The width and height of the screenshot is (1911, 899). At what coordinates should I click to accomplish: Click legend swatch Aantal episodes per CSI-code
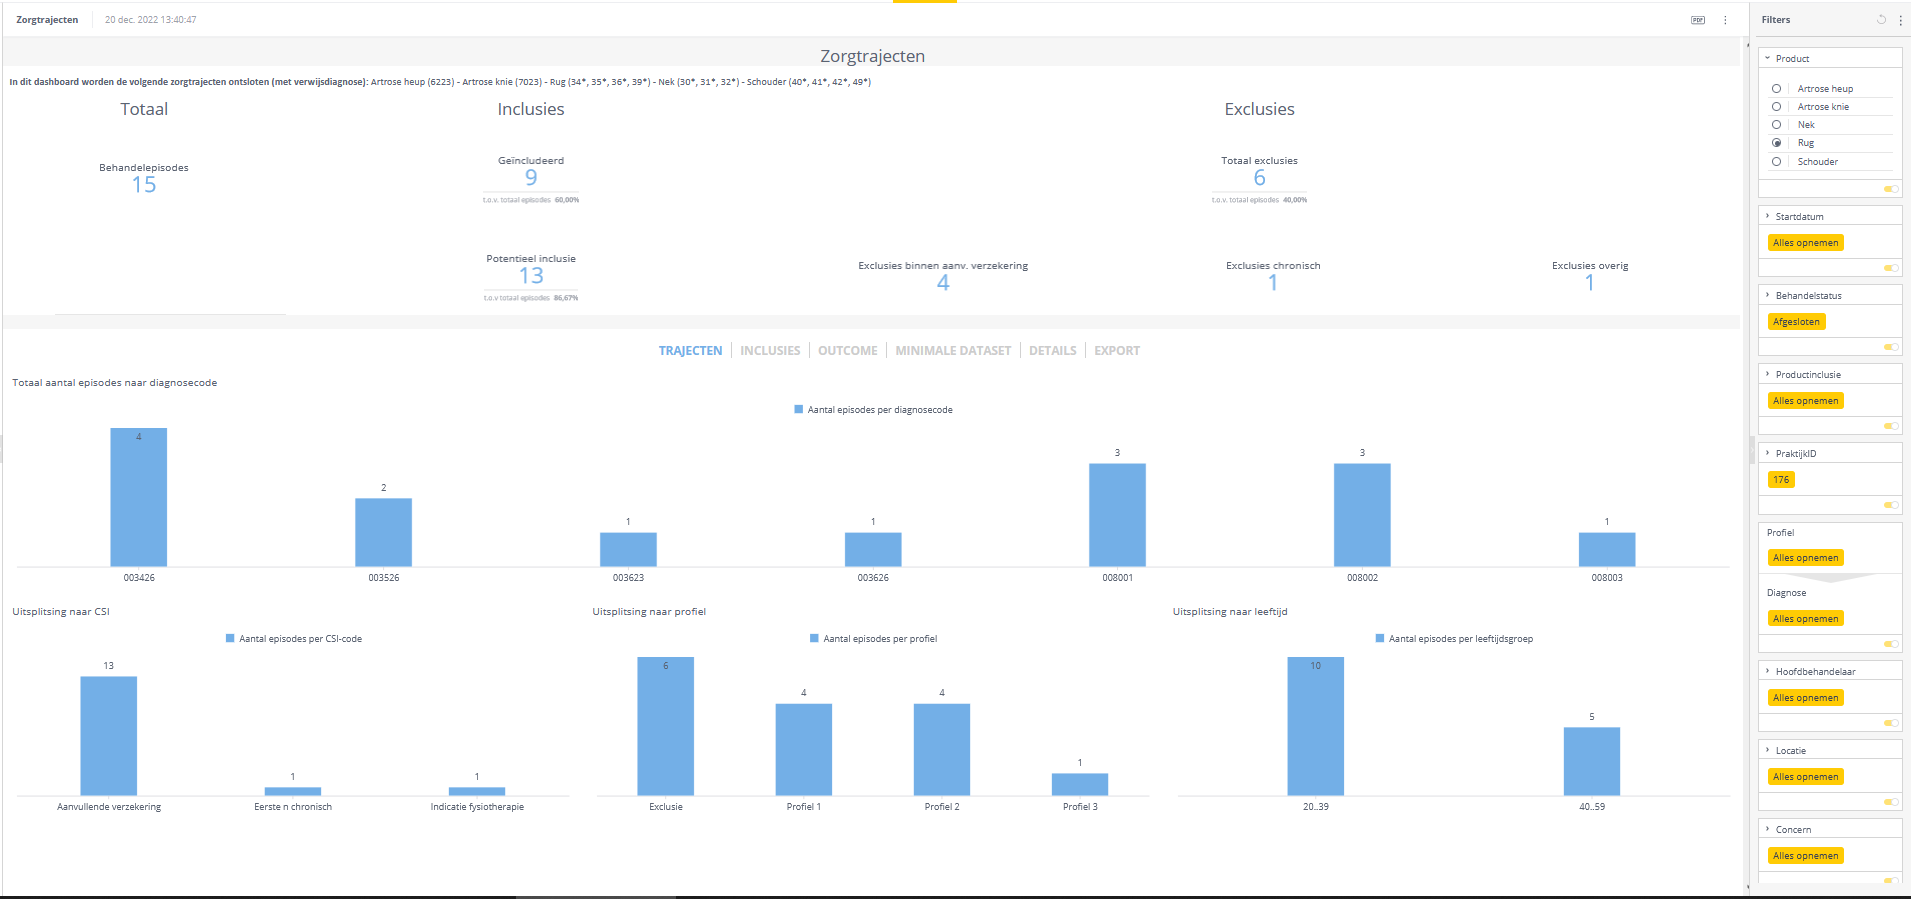(x=230, y=639)
